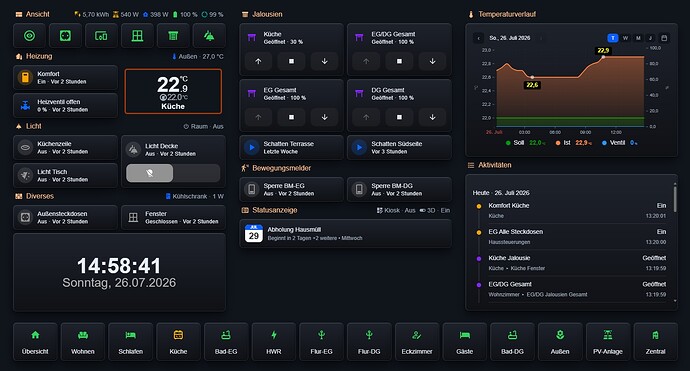Stop the EG/DG Gesamt blinds

pos(399,61)
